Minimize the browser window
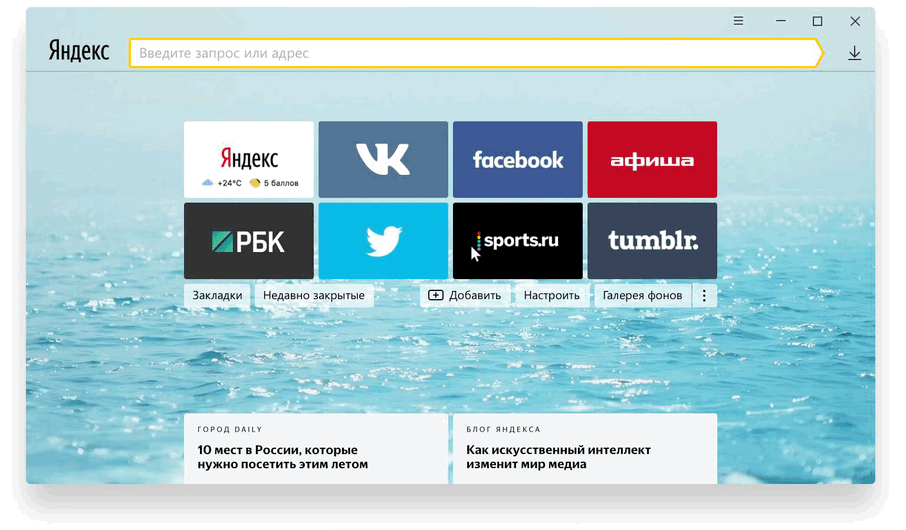 click(x=781, y=21)
